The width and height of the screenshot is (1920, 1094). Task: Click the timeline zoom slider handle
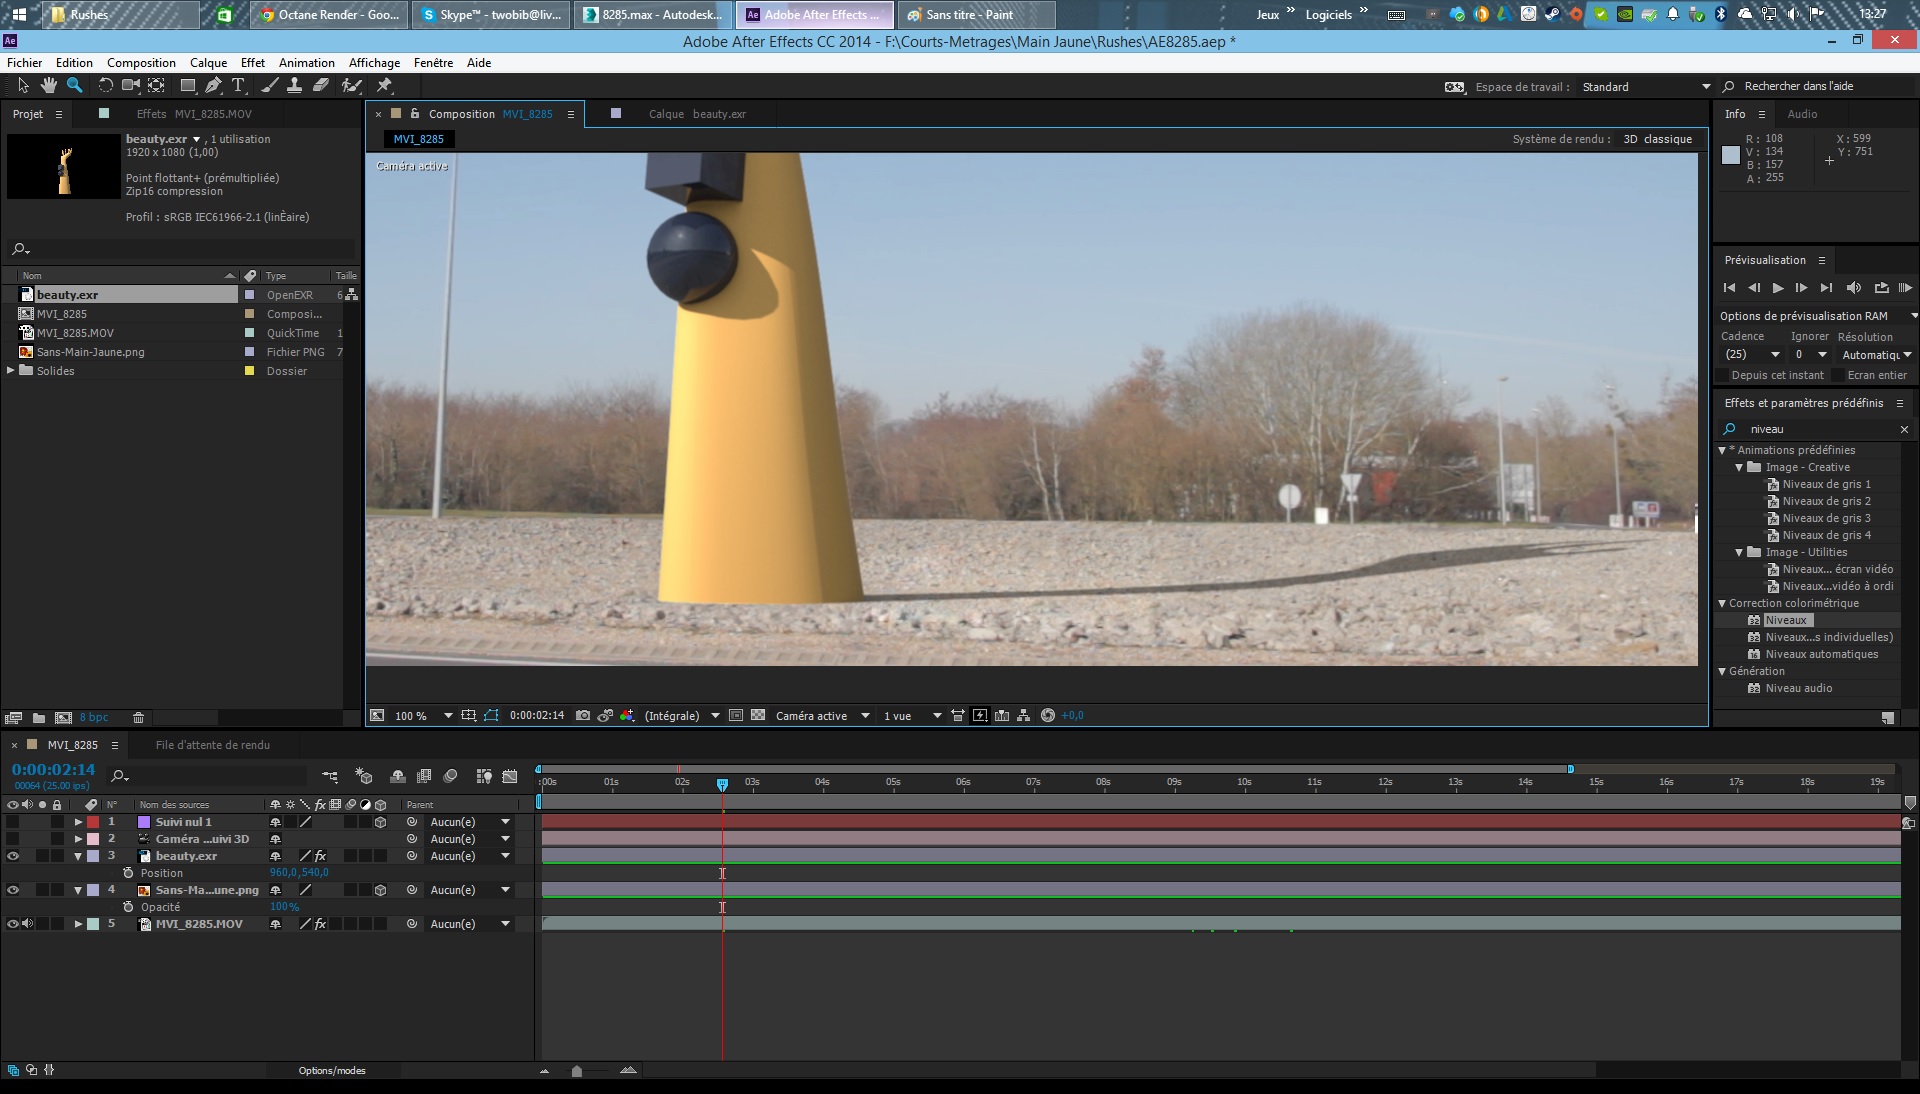pyautogui.click(x=576, y=1071)
